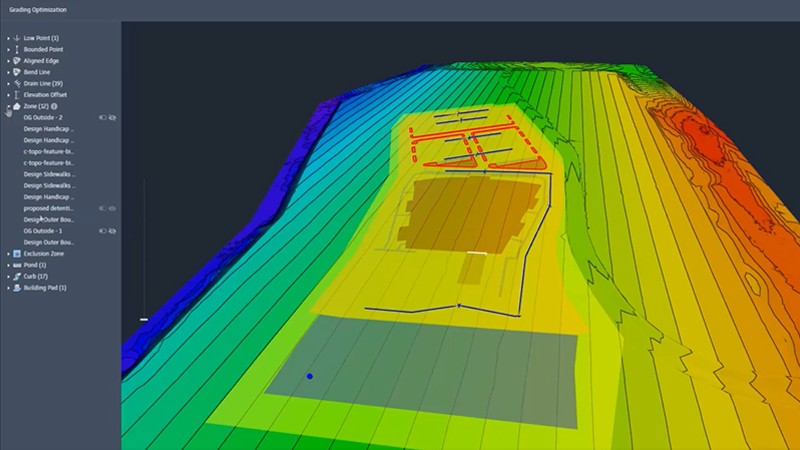The height and width of the screenshot is (450, 800).
Task: Expand the Curb (17) node
Action: (x=8, y=276)
